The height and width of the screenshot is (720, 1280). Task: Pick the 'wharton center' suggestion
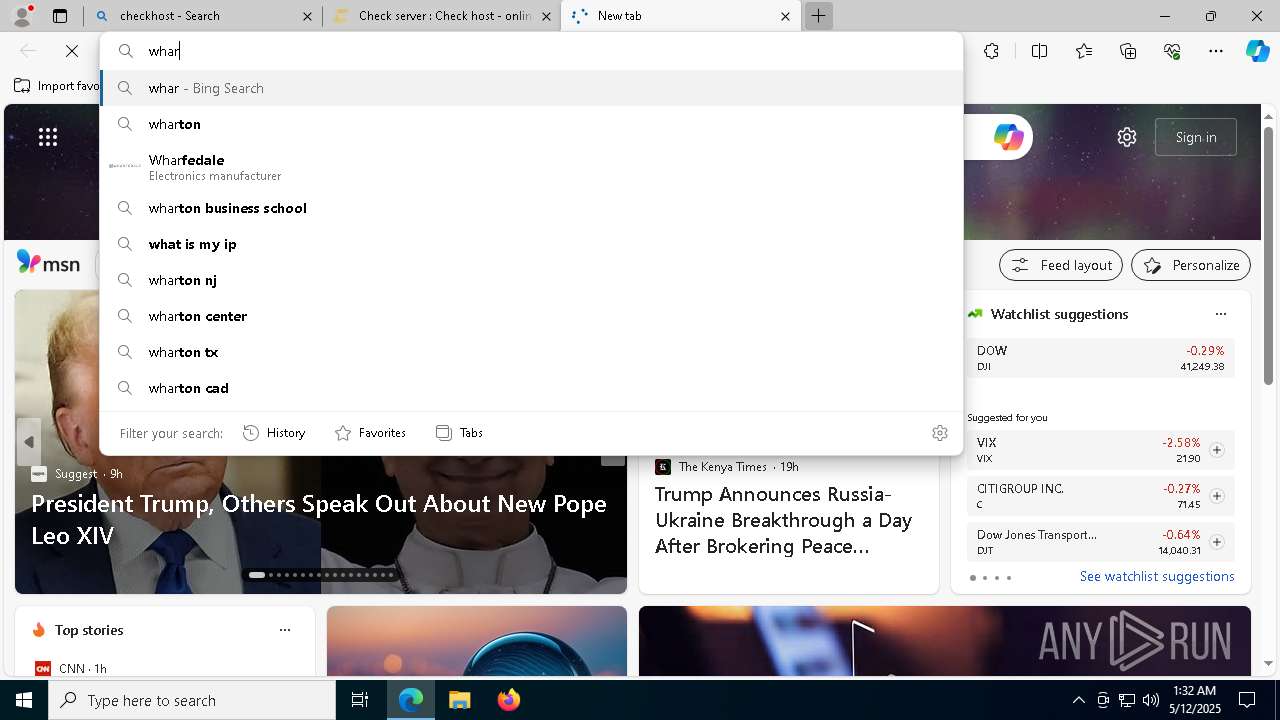(x=531, y=316)
